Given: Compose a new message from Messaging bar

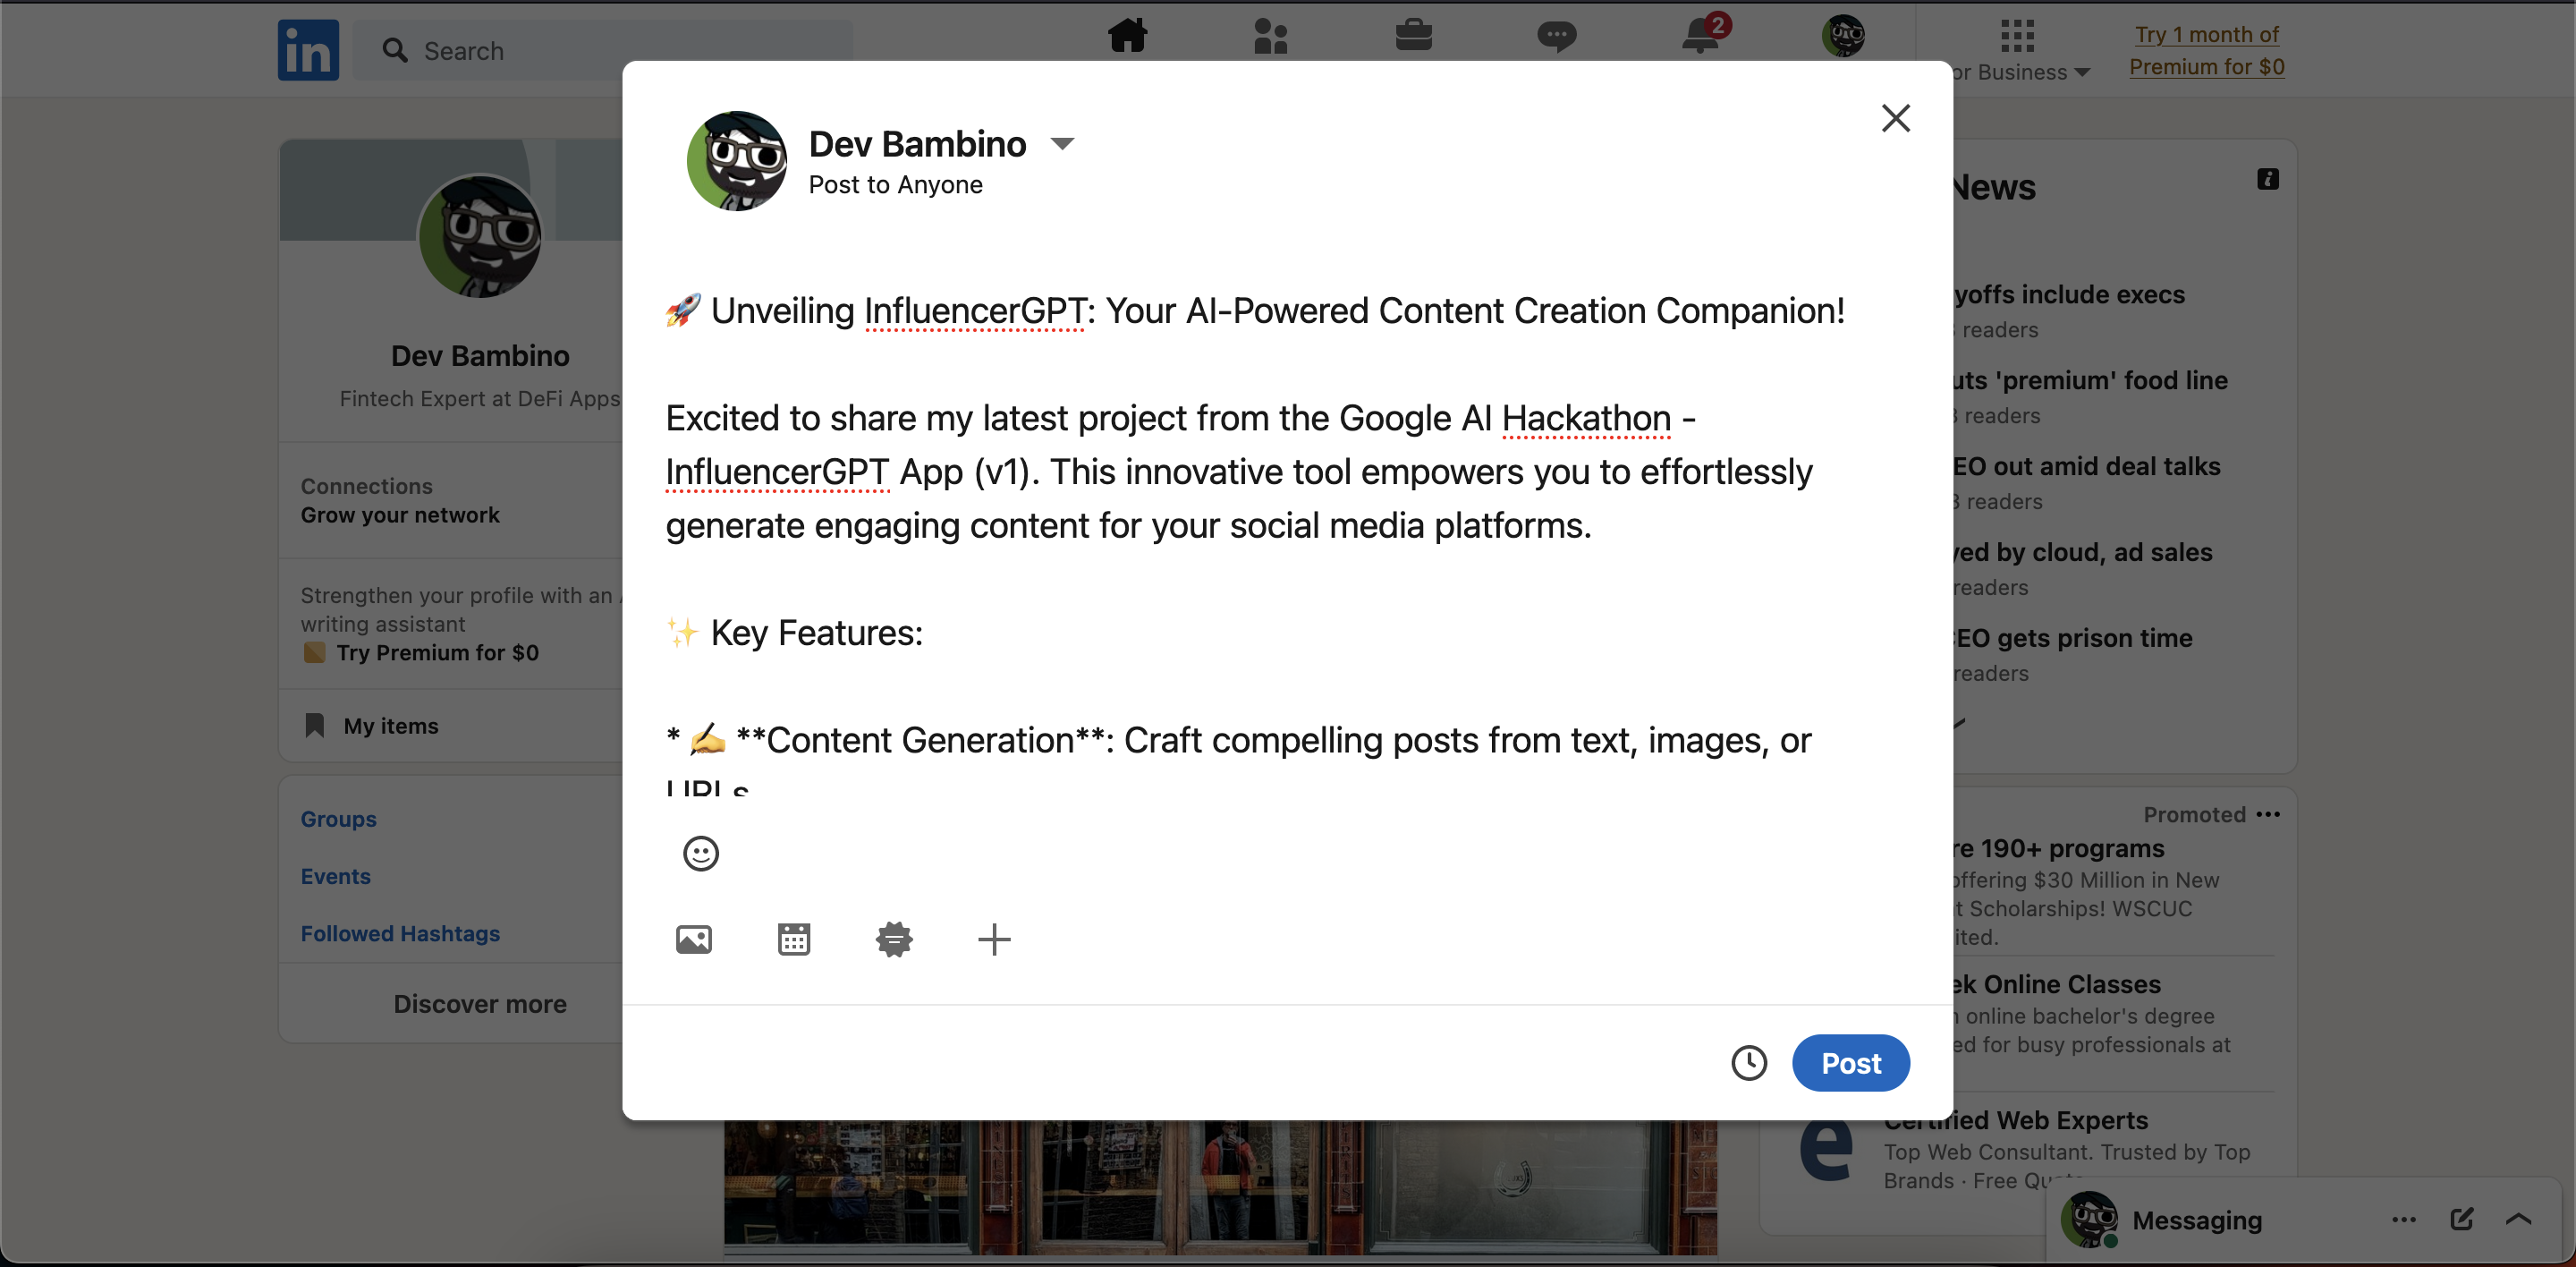Looking at the screenshot, I should (x=2461, y=1219).
